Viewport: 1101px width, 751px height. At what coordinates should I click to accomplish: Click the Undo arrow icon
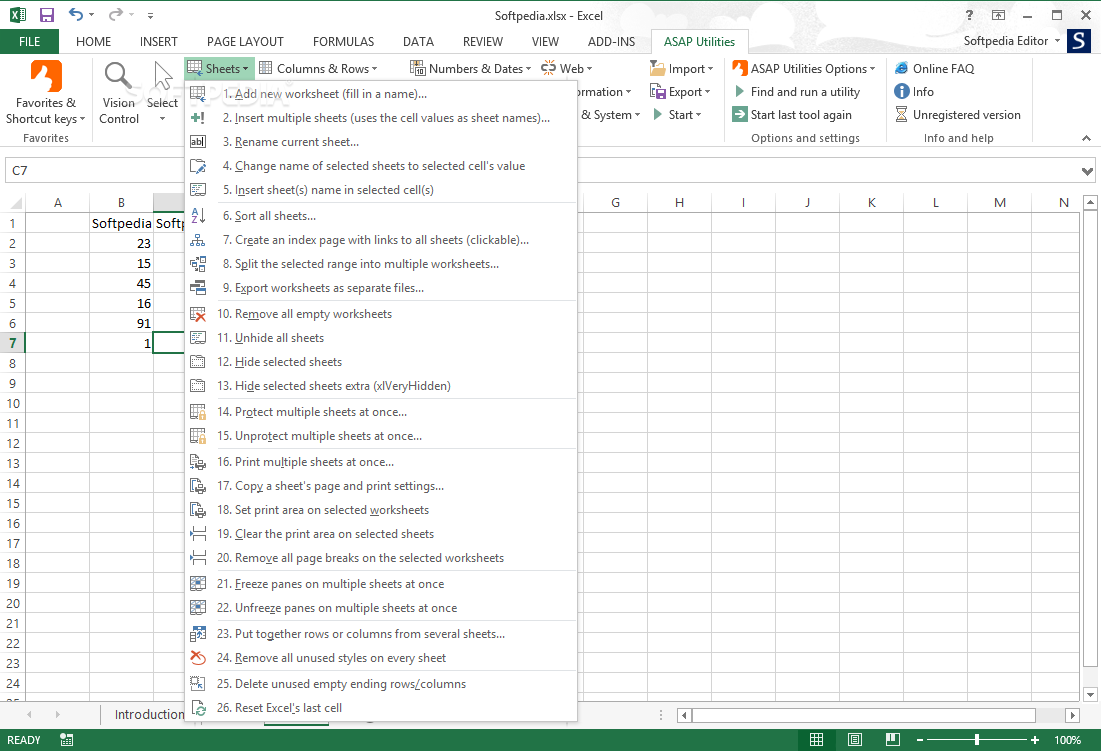click(x=76, y=15)
